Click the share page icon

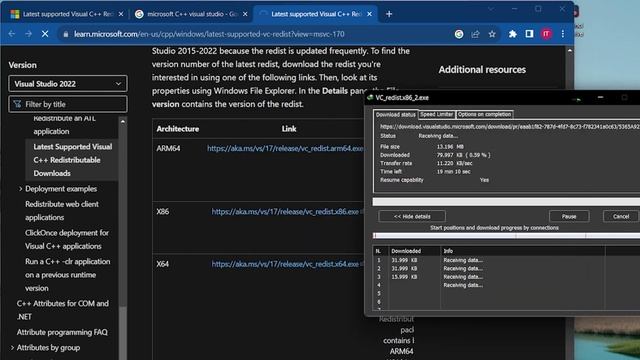475,34
